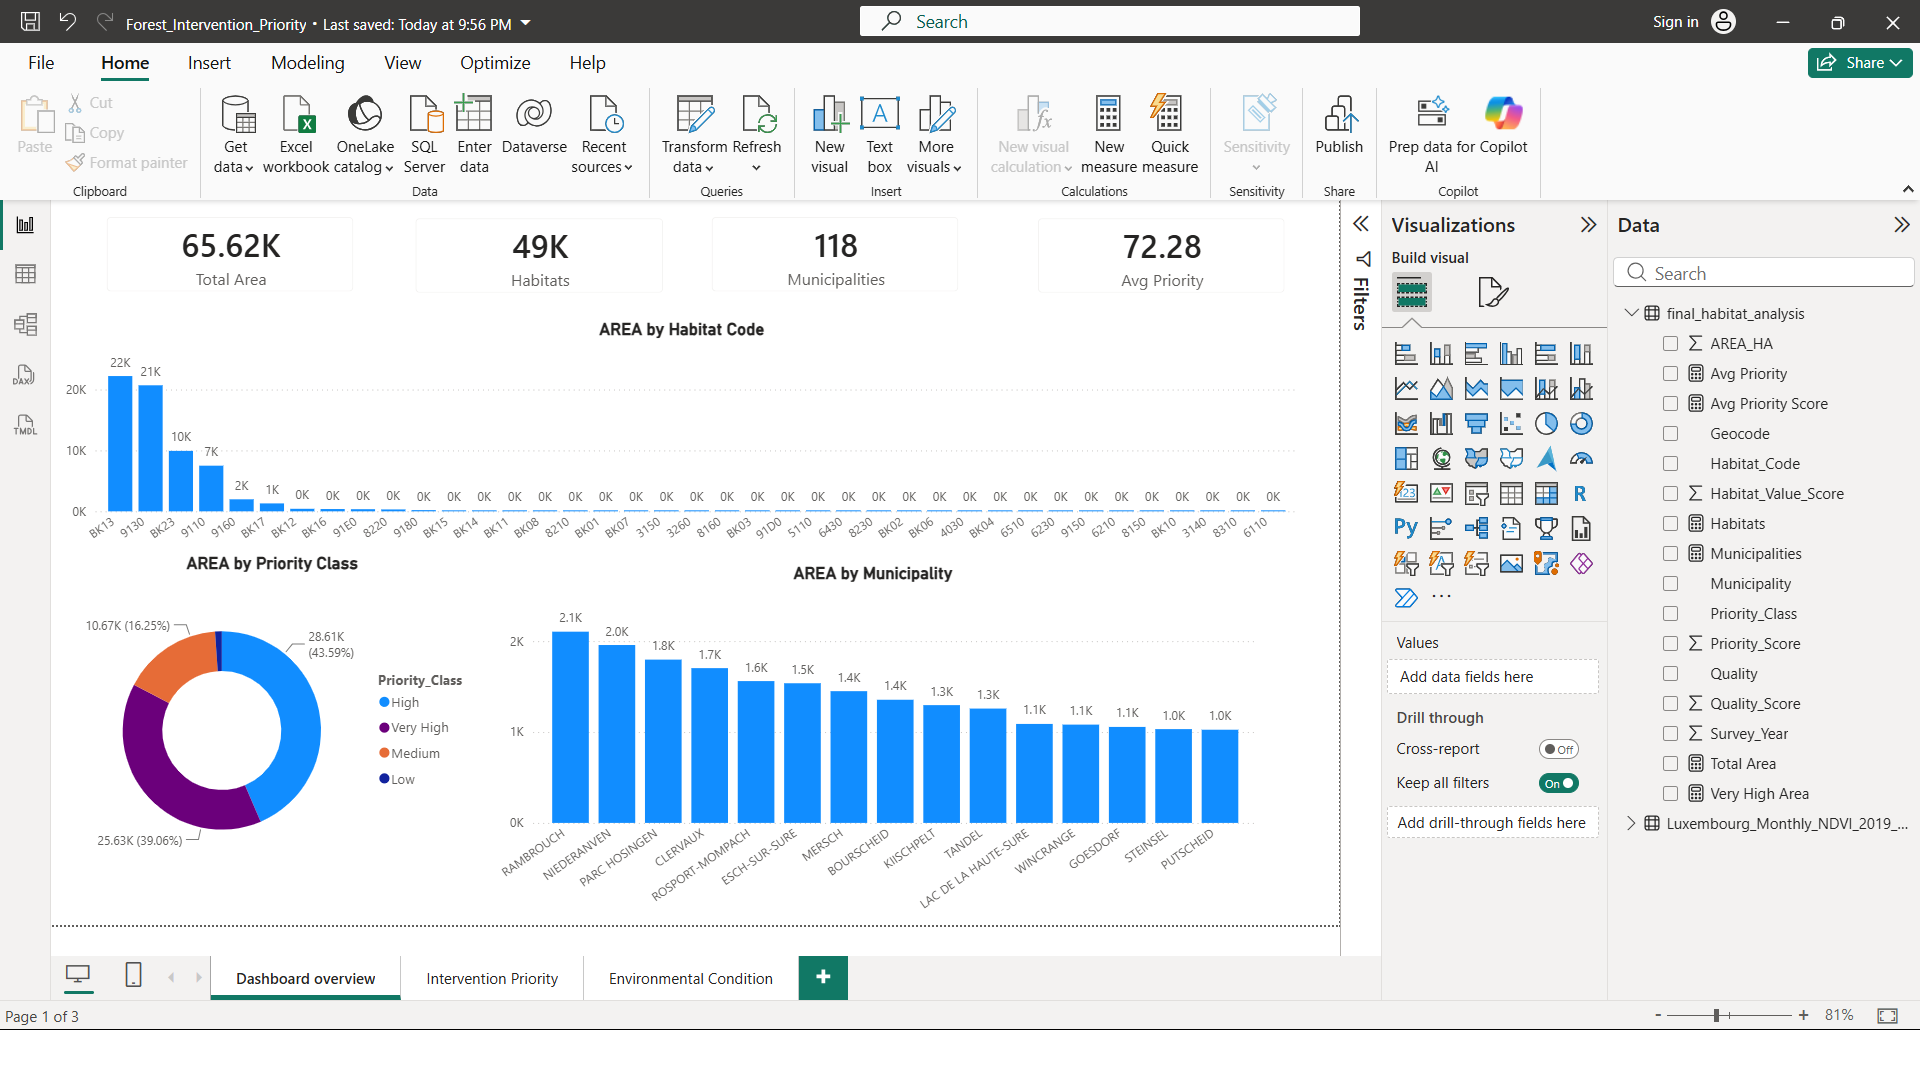Click Enter data icon

[474, 135]
